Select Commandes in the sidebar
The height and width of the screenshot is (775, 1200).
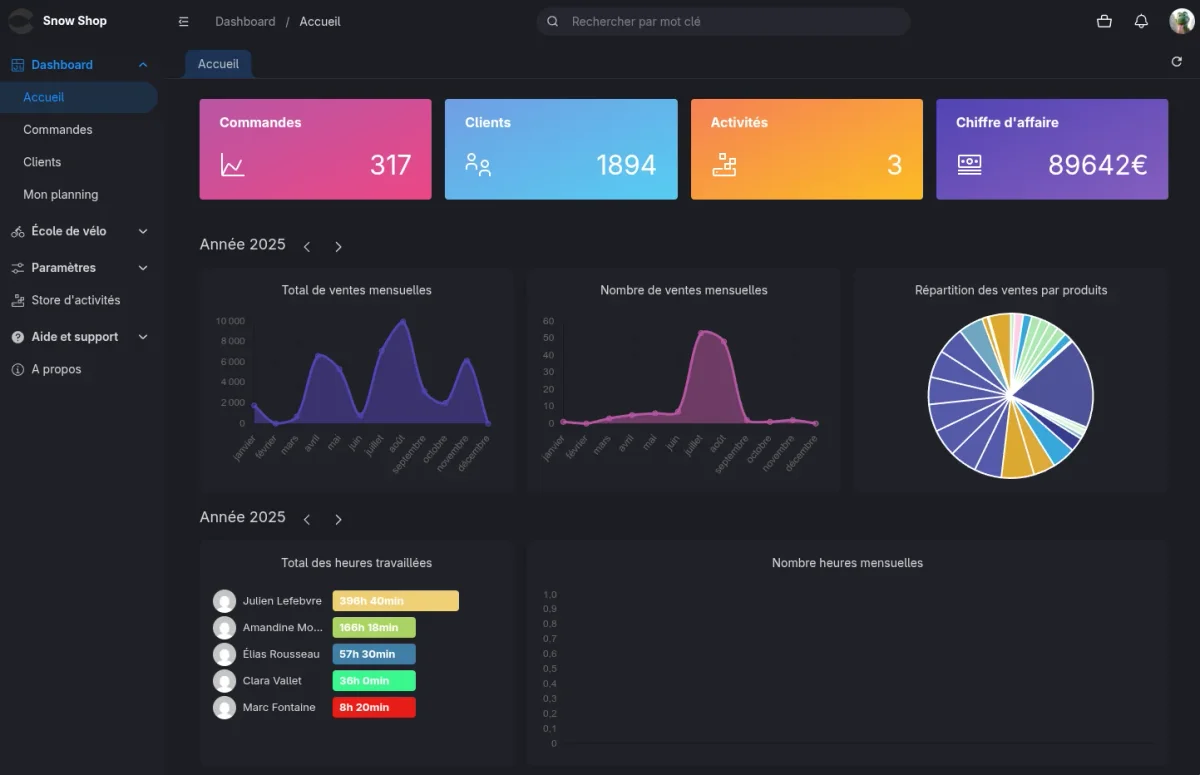pyautogui.click(x=58, y=129)
